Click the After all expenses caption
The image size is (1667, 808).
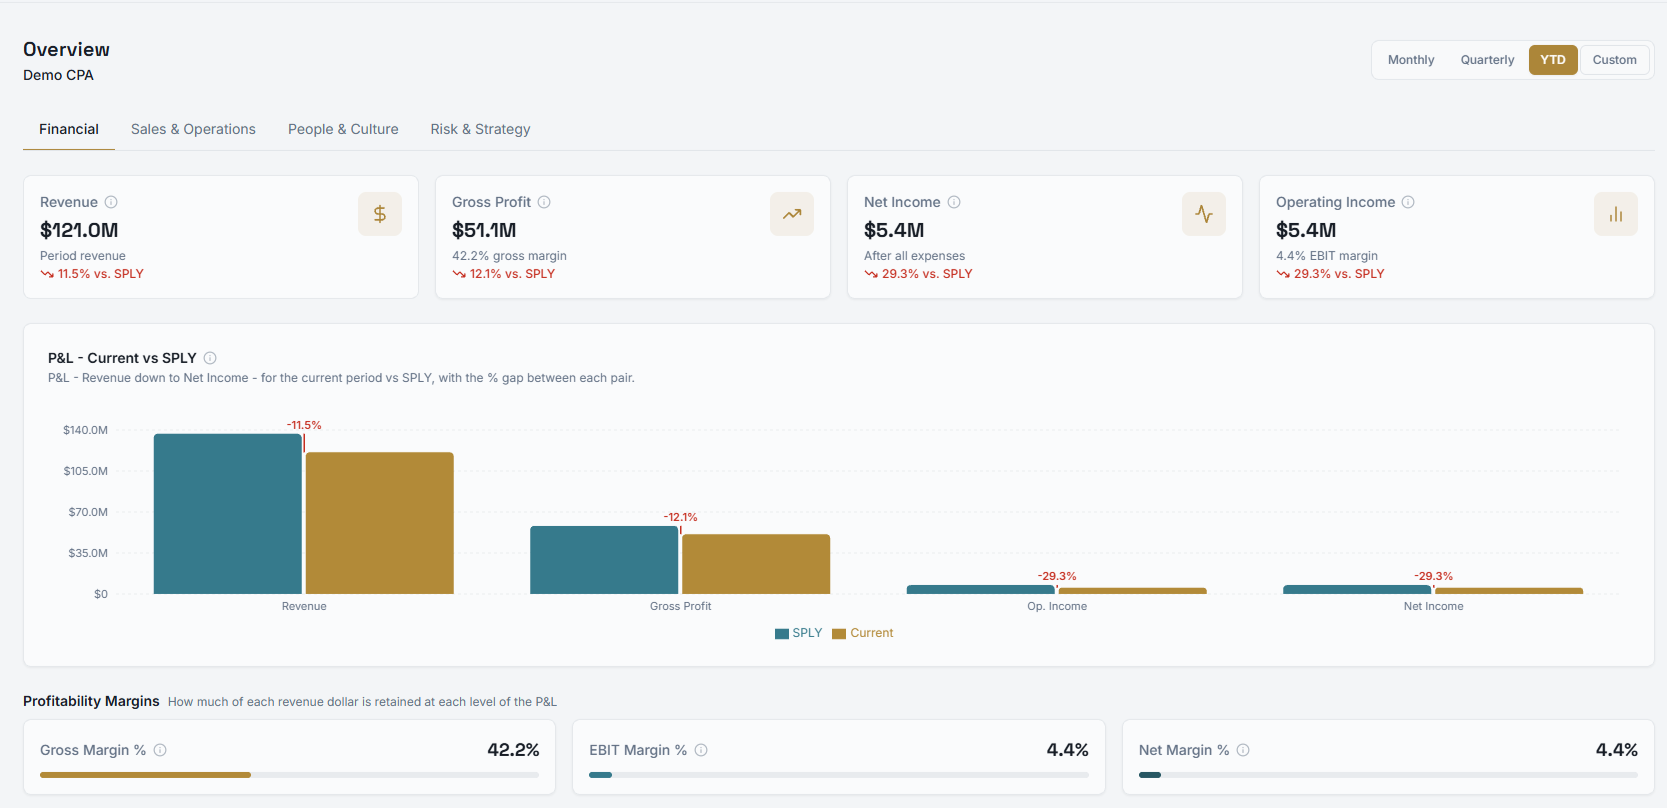(914, 256)
